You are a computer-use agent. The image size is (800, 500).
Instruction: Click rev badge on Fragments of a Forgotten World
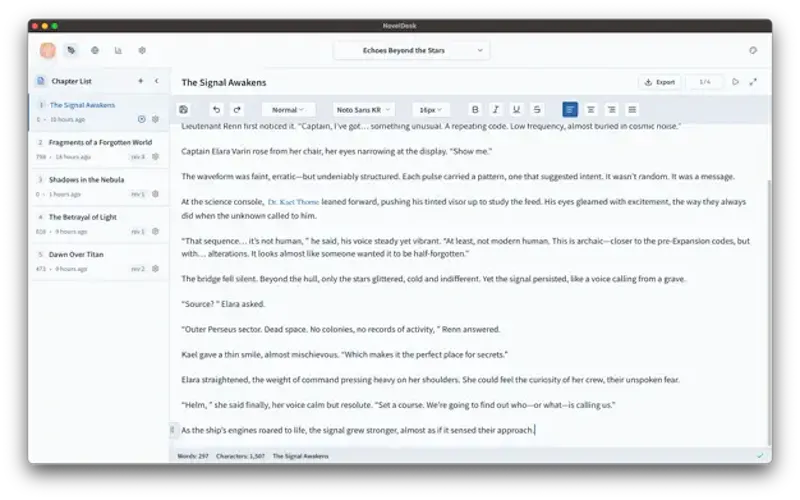point(138,157)
